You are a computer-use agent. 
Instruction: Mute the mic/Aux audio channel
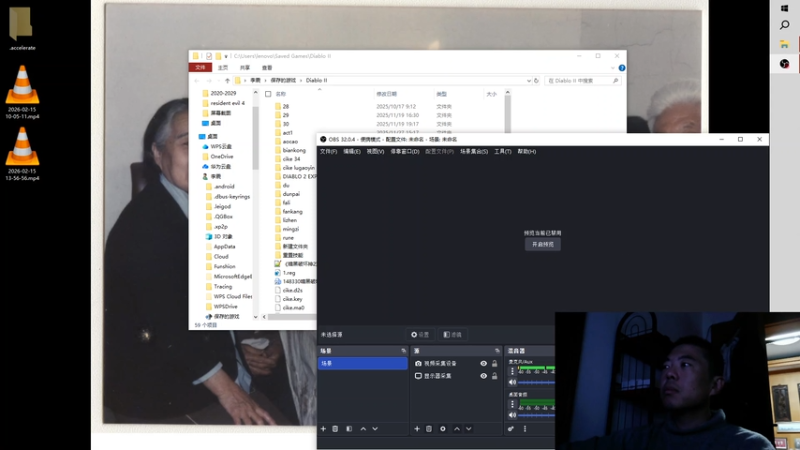pyautogui.click(x=512, y=382)
